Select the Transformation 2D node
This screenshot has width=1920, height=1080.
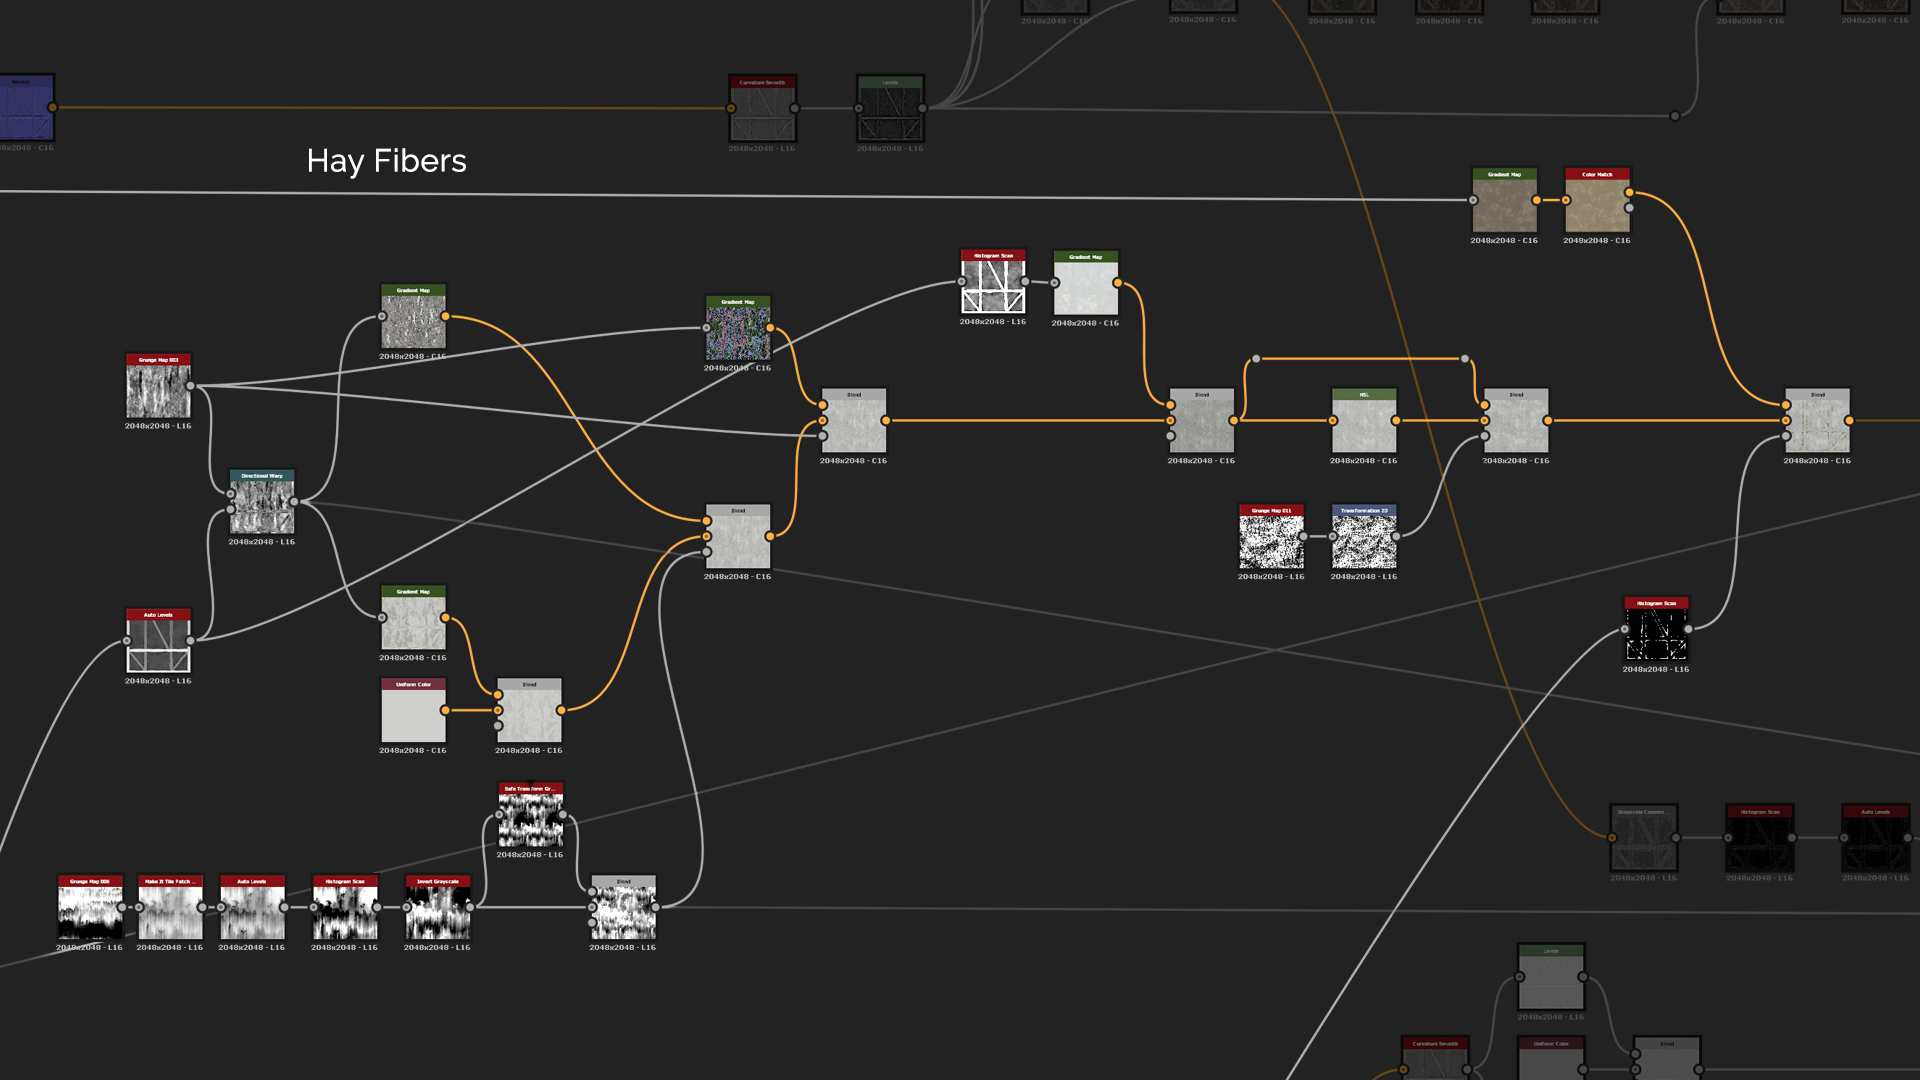[x=1364, y=540]
